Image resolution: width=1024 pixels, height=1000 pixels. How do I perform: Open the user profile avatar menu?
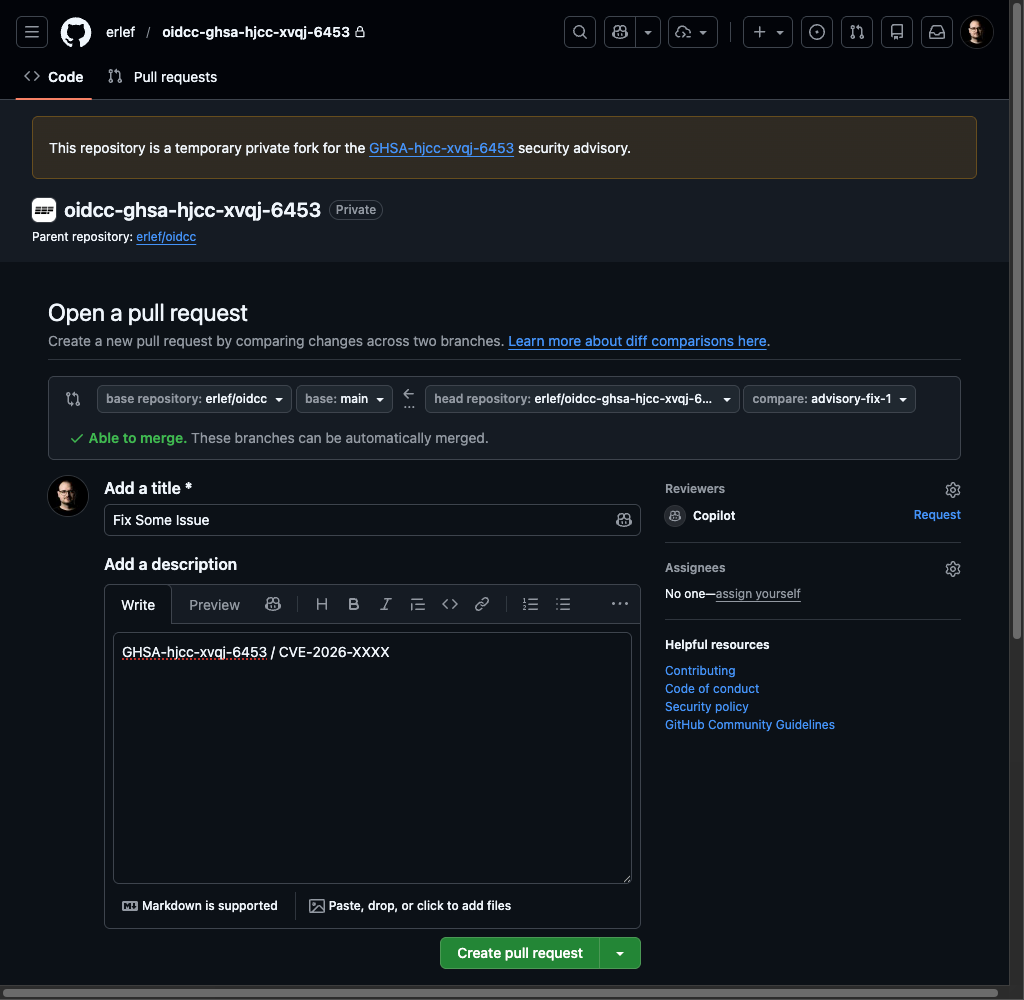coord(976,32)
